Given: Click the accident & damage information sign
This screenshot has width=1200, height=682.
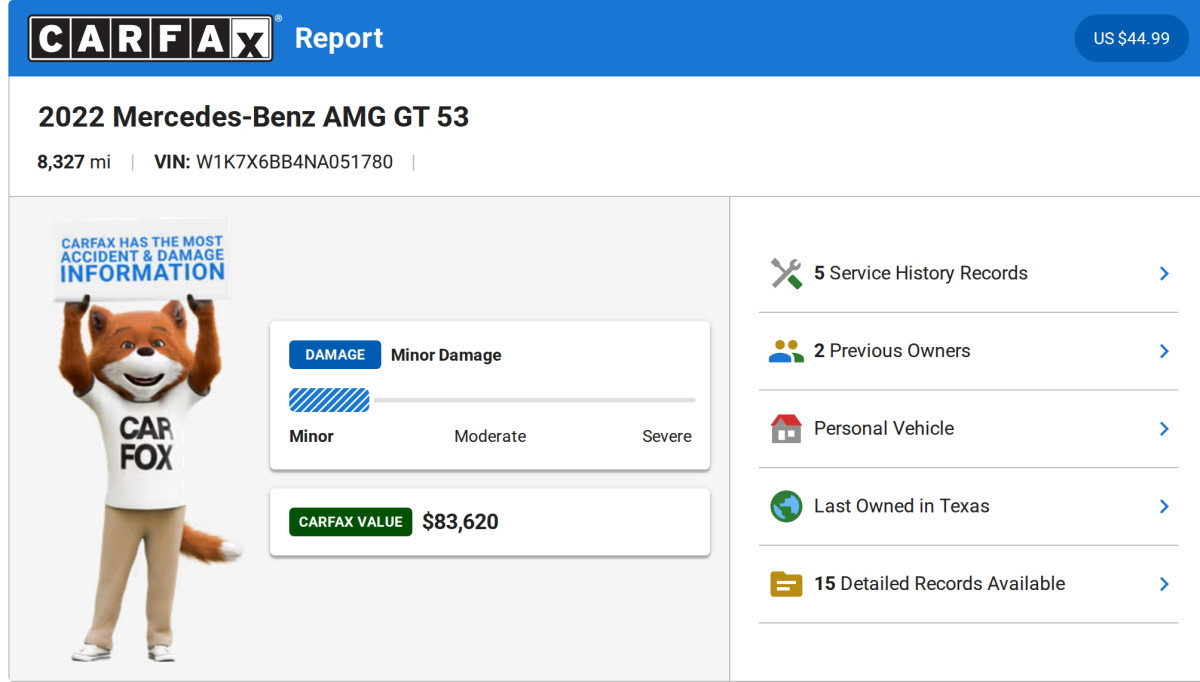Looking at the screenshot, I should click(142, 259).
